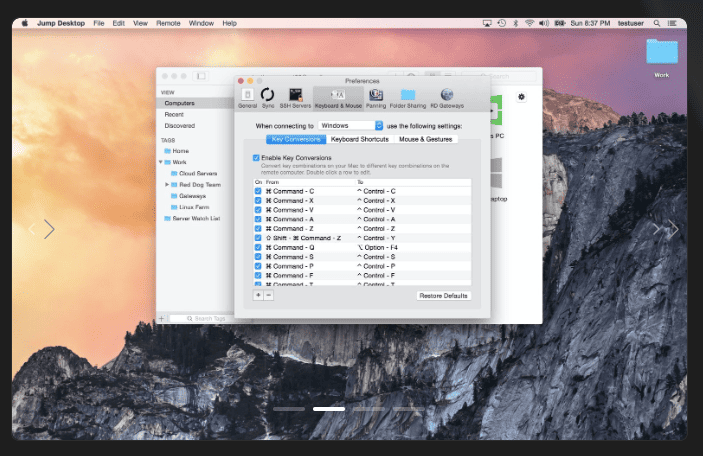Click the AirPlay display icon in menu bar

[487, 23]
